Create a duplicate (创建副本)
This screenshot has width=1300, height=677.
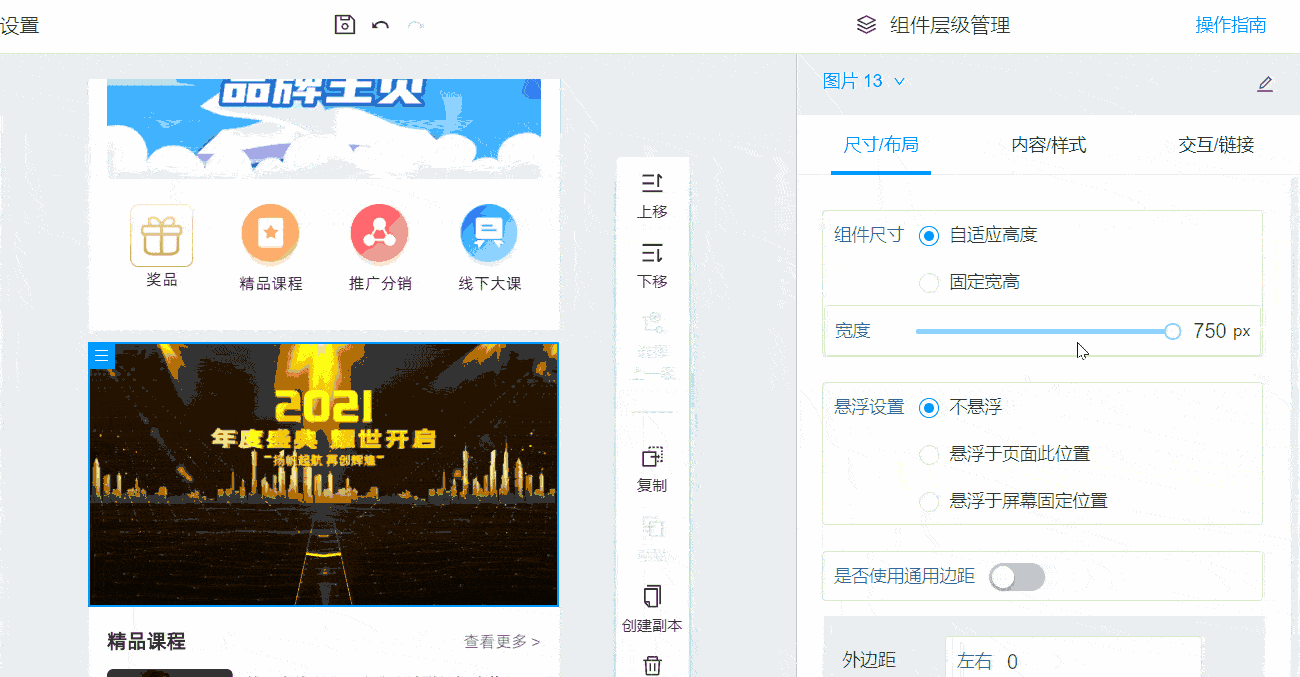coord(652,609)
